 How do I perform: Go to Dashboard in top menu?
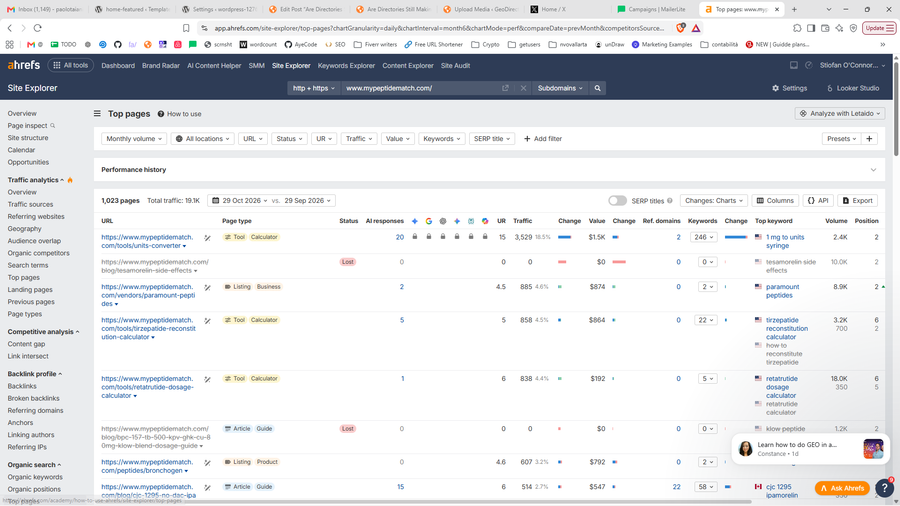click(x=118, y=65)
